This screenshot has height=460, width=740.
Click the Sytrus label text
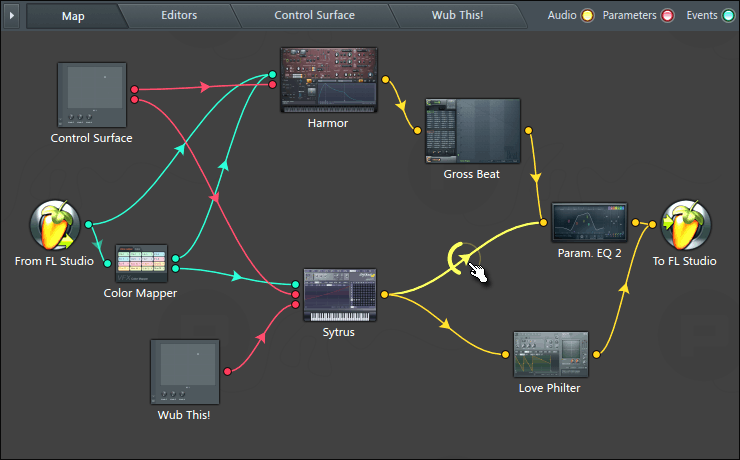[x=338, y=332]
